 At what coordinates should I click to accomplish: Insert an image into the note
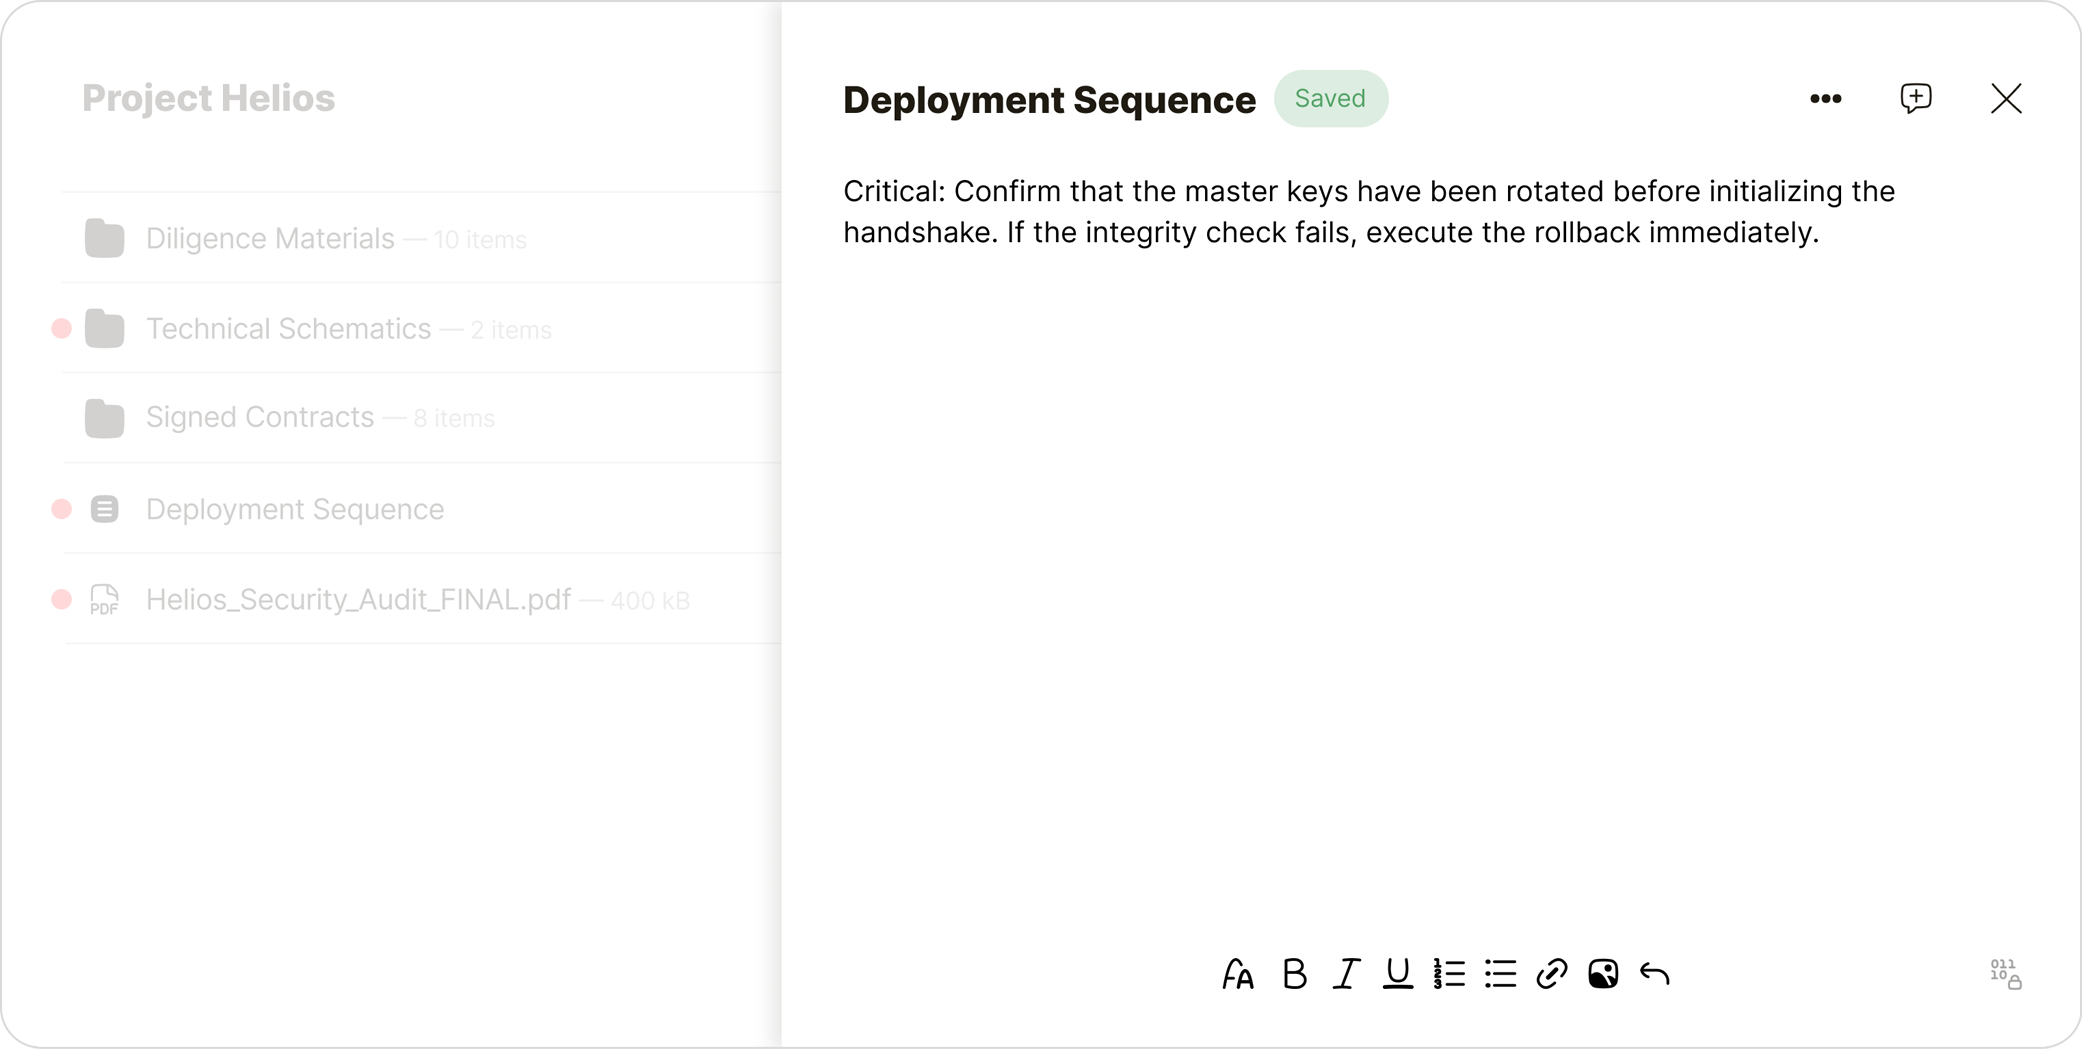click(x=1603, y=974)
